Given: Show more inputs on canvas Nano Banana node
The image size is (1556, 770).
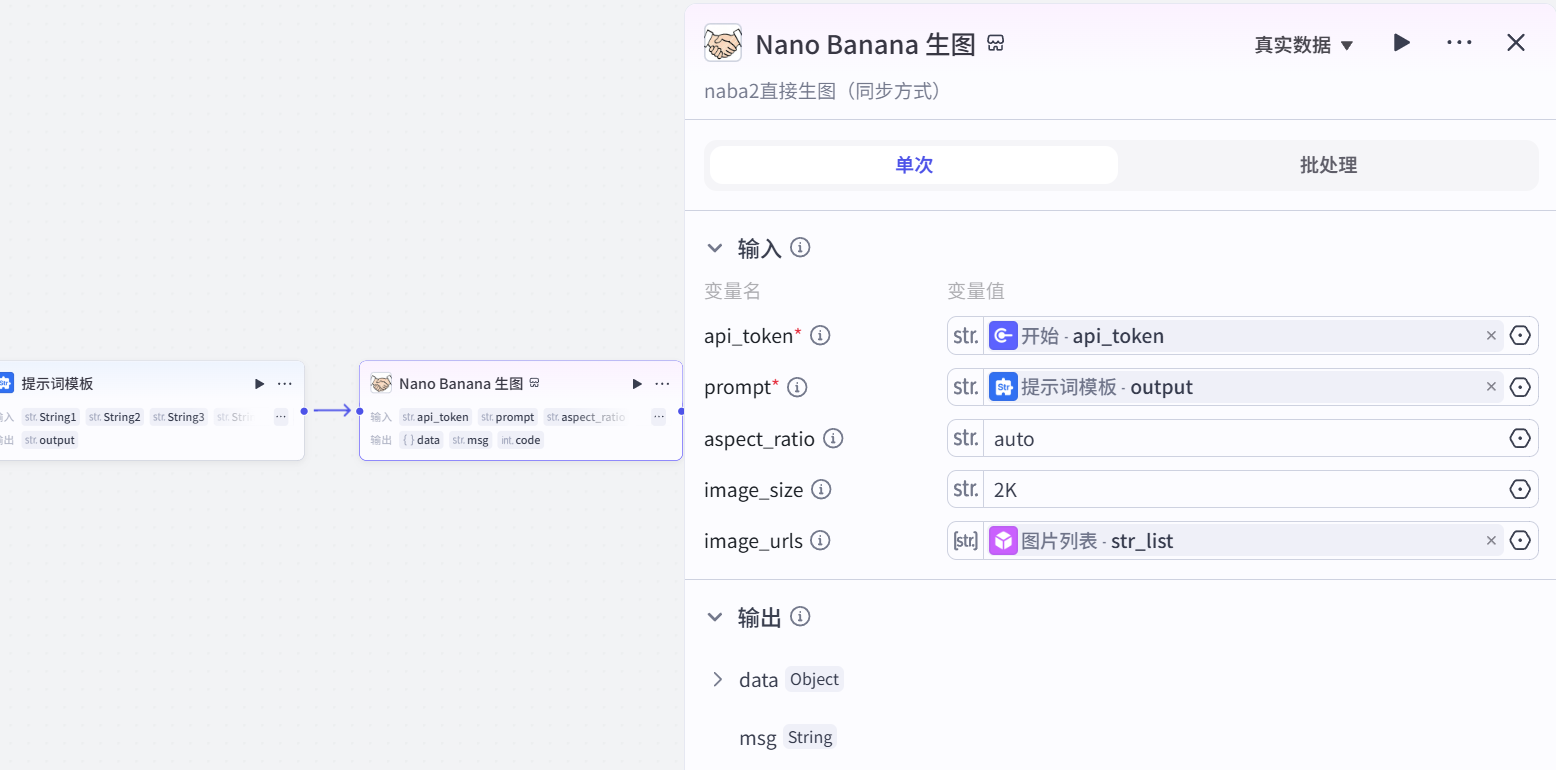Looking at the screenshot, I should 658,417.
